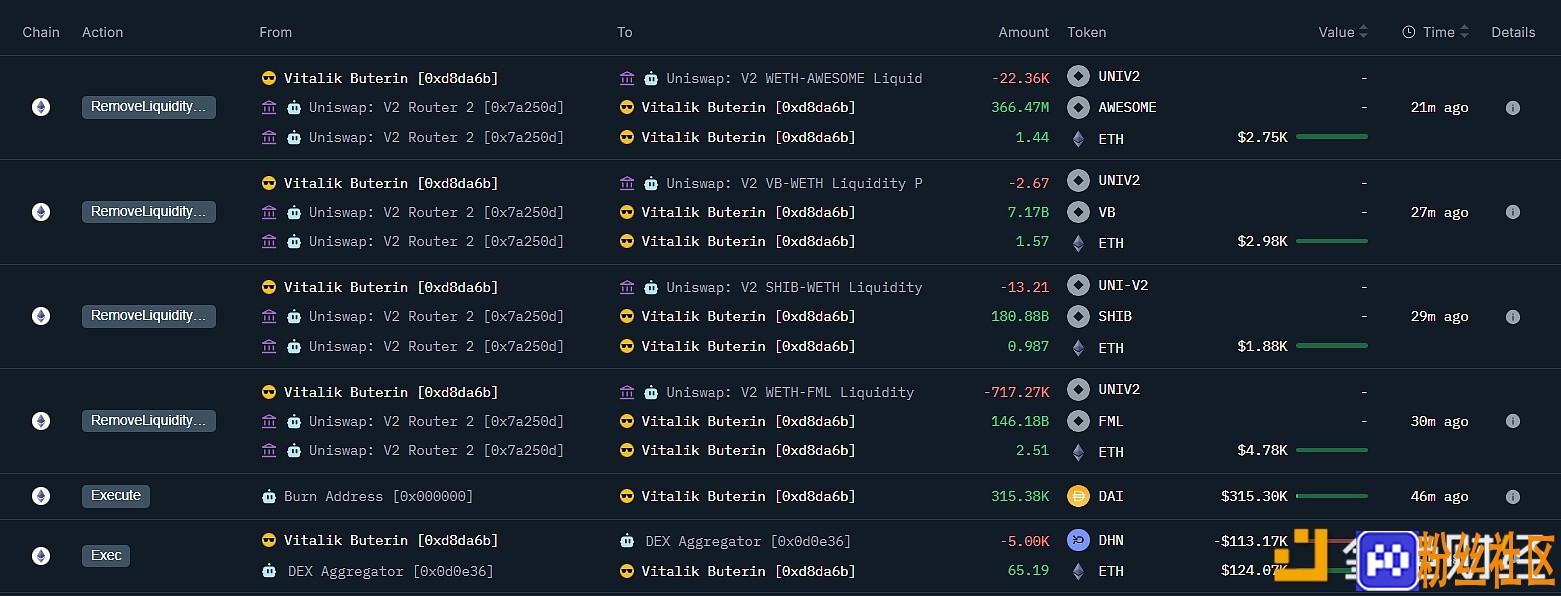Click value bar next to $4.78K

tap(1332, 450)
